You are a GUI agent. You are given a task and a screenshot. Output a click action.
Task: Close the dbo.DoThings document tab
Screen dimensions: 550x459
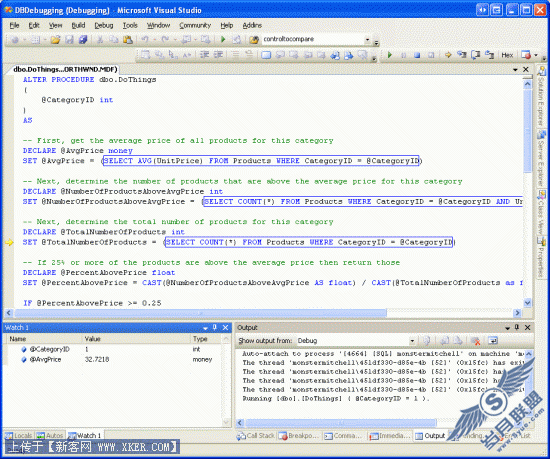point(526,69)
